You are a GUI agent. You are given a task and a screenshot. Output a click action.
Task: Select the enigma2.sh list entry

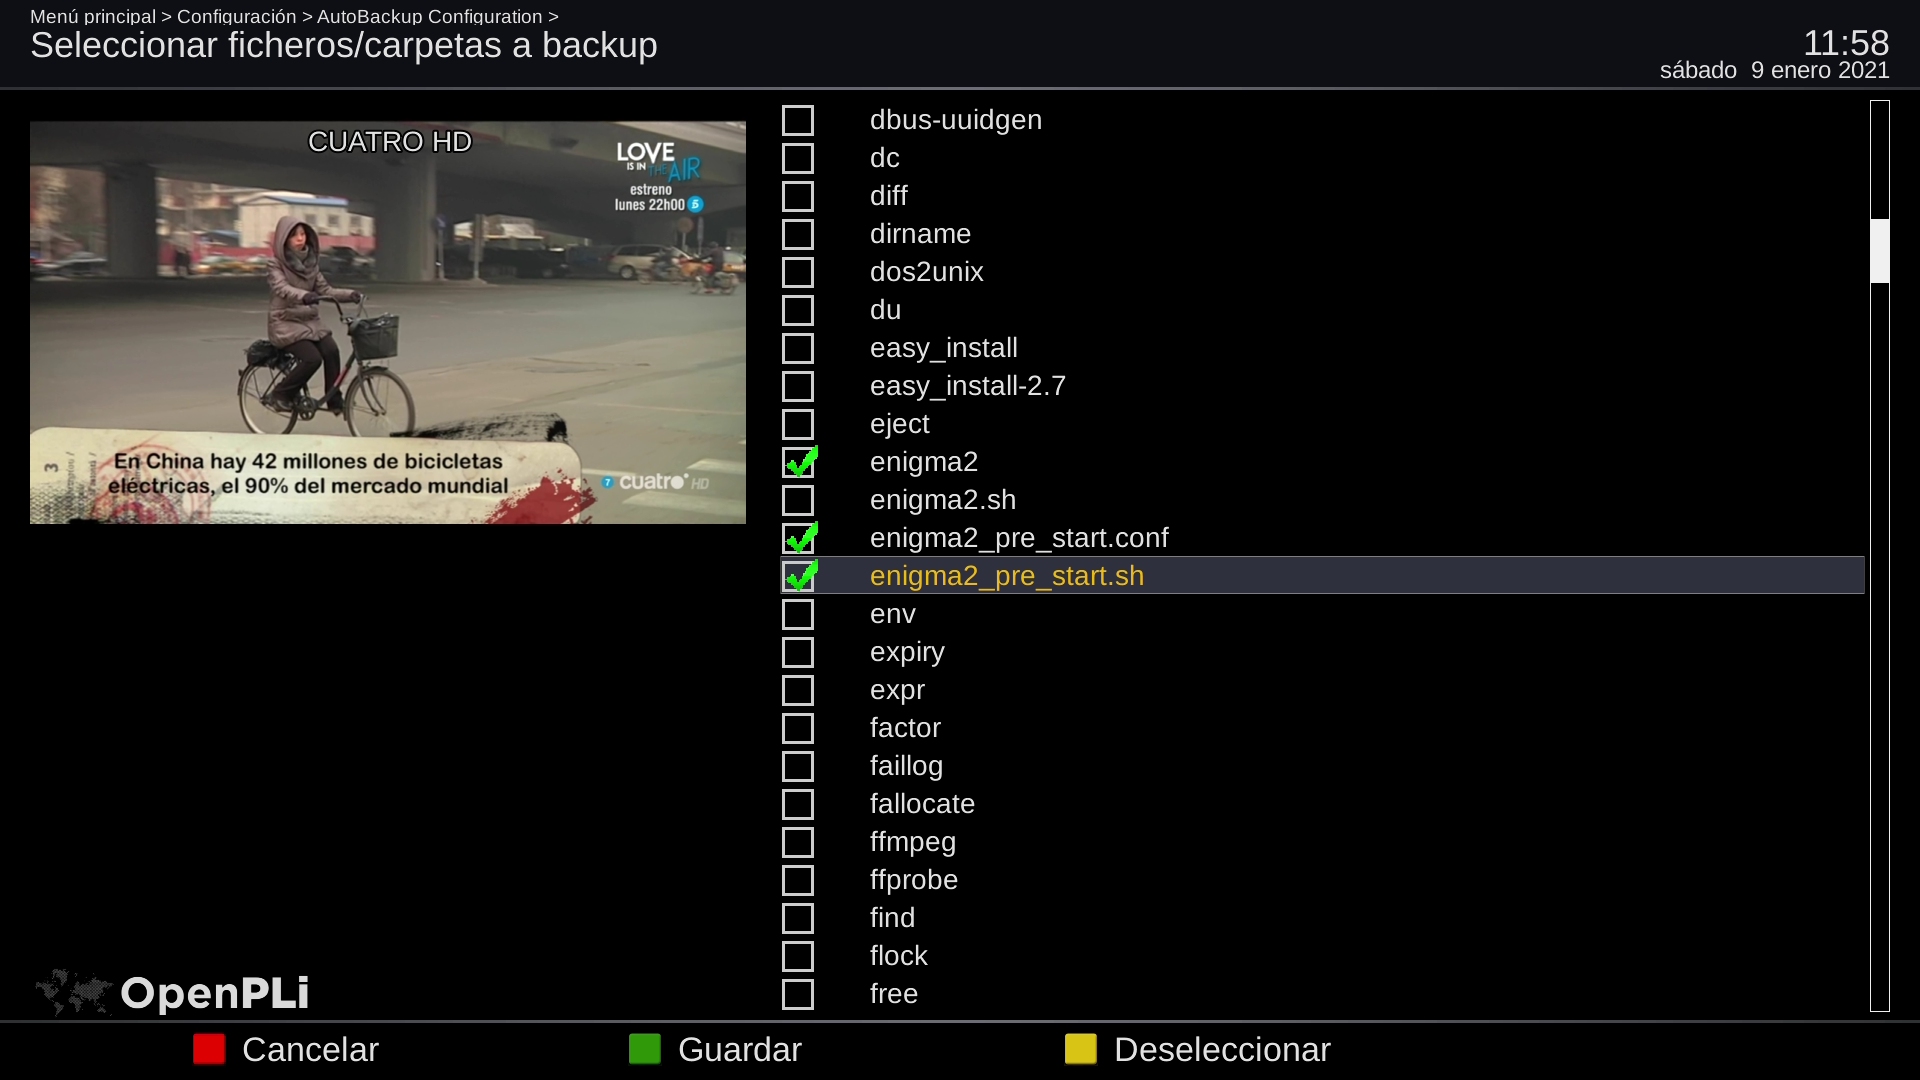pos(942,500)
